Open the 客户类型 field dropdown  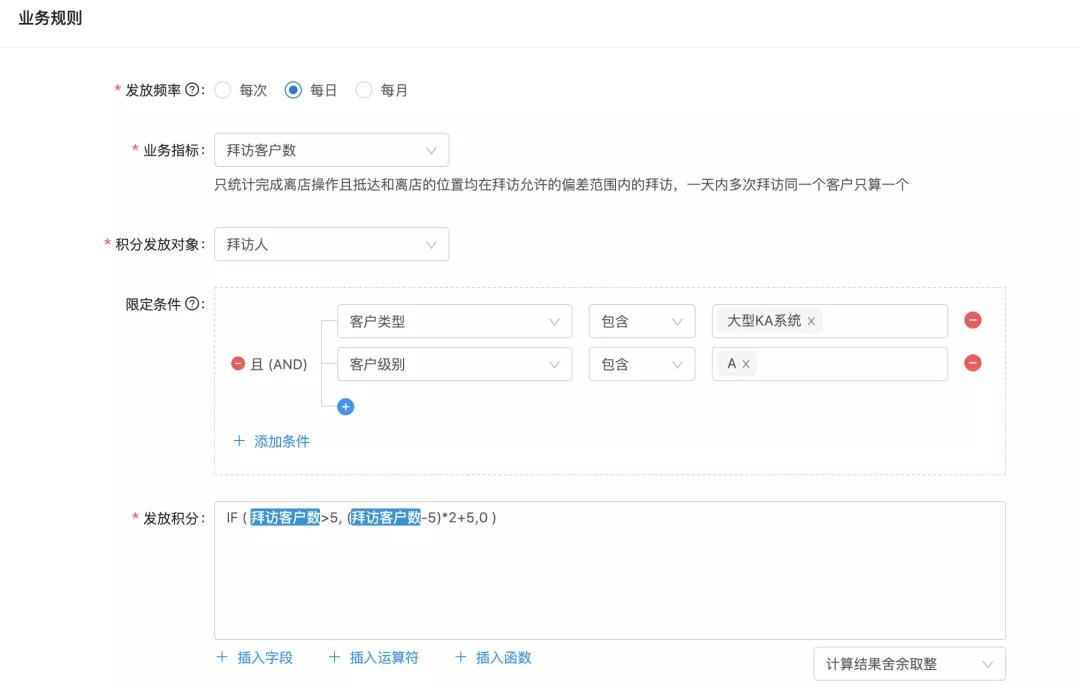click(454, 321)
